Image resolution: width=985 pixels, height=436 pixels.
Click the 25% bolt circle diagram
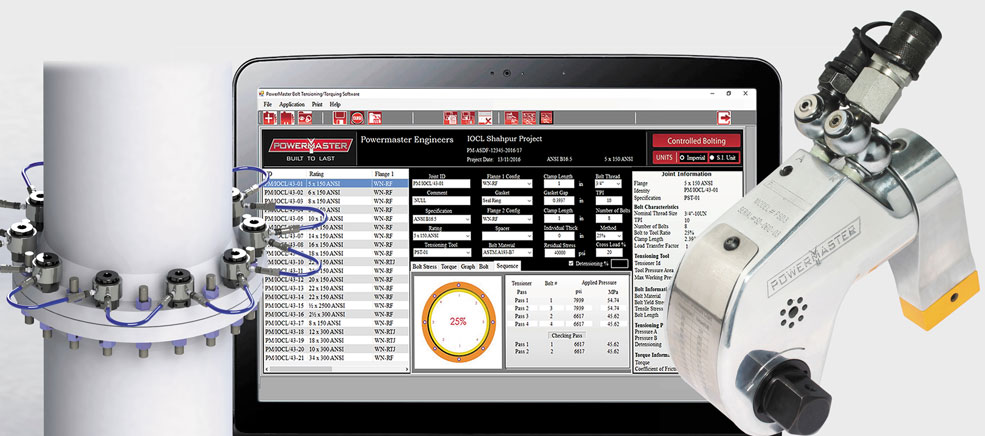coord(457,320)
